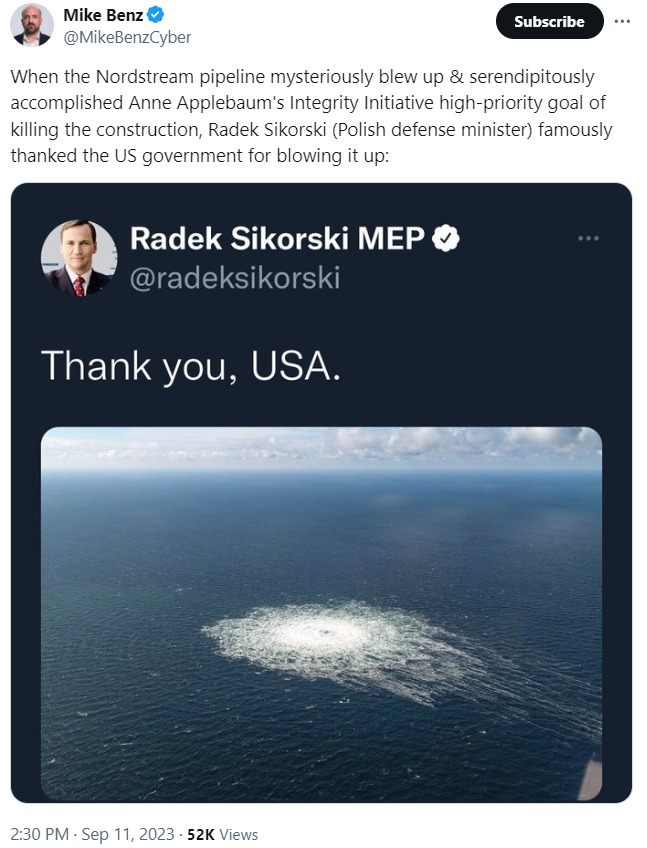
Task: Visit the @radeksikorski handle
Action: [235, 278]
